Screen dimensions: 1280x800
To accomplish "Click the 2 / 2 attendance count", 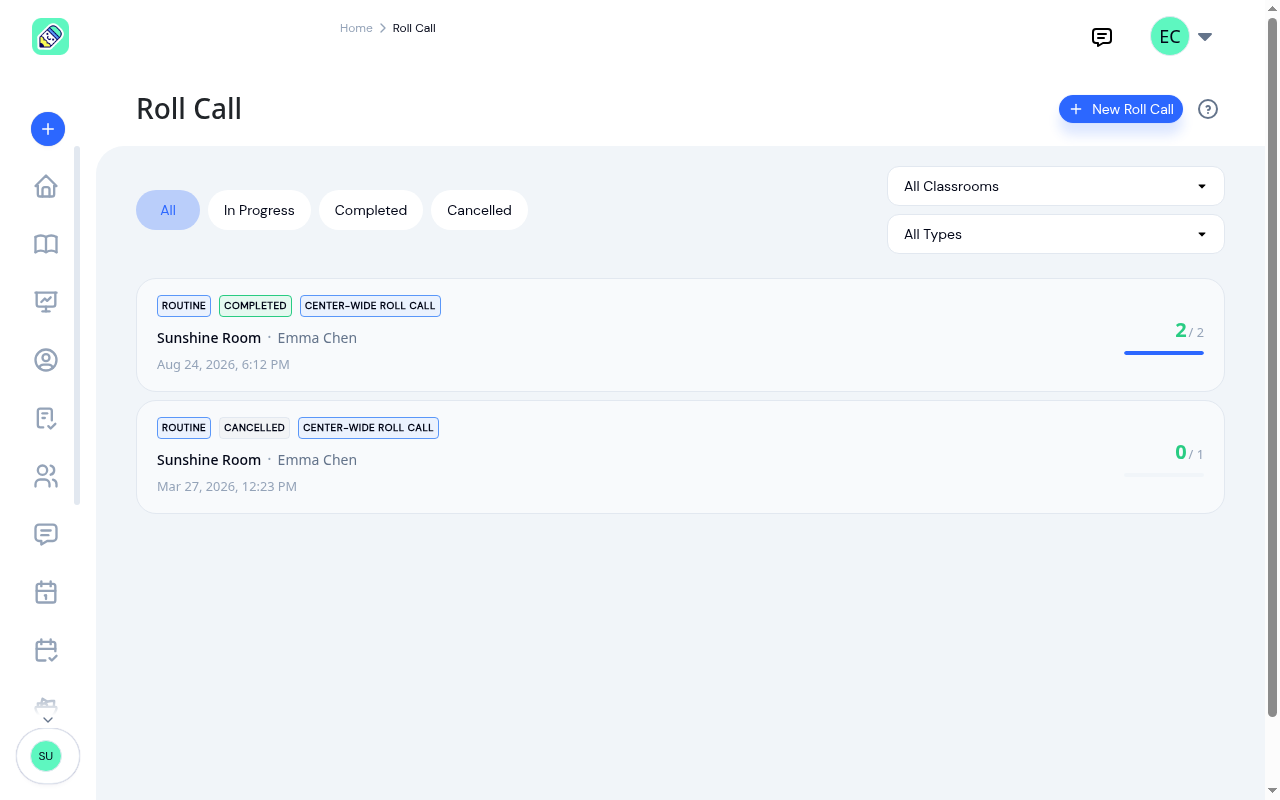I will [1189, 331].
